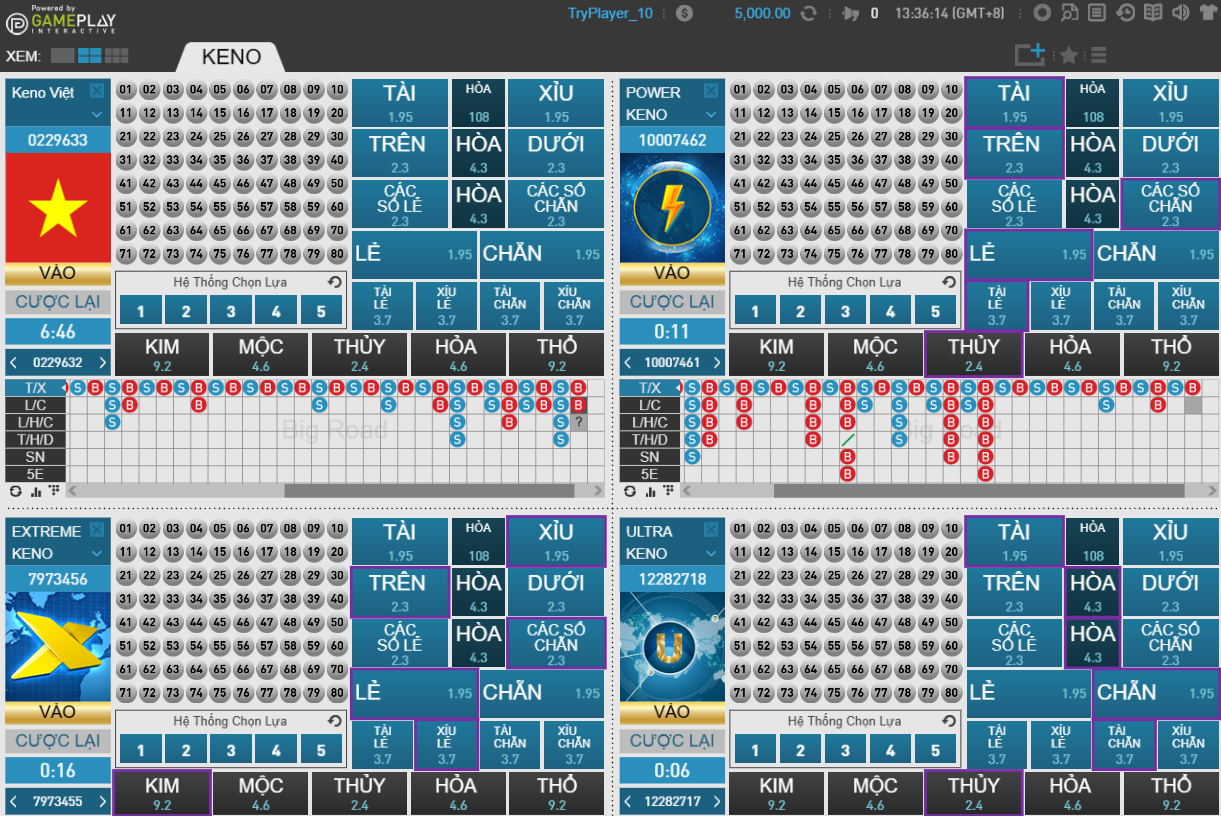Open favorites star icon
The height and width of the screenshot is (816, 1221).
pos(1068,55)
